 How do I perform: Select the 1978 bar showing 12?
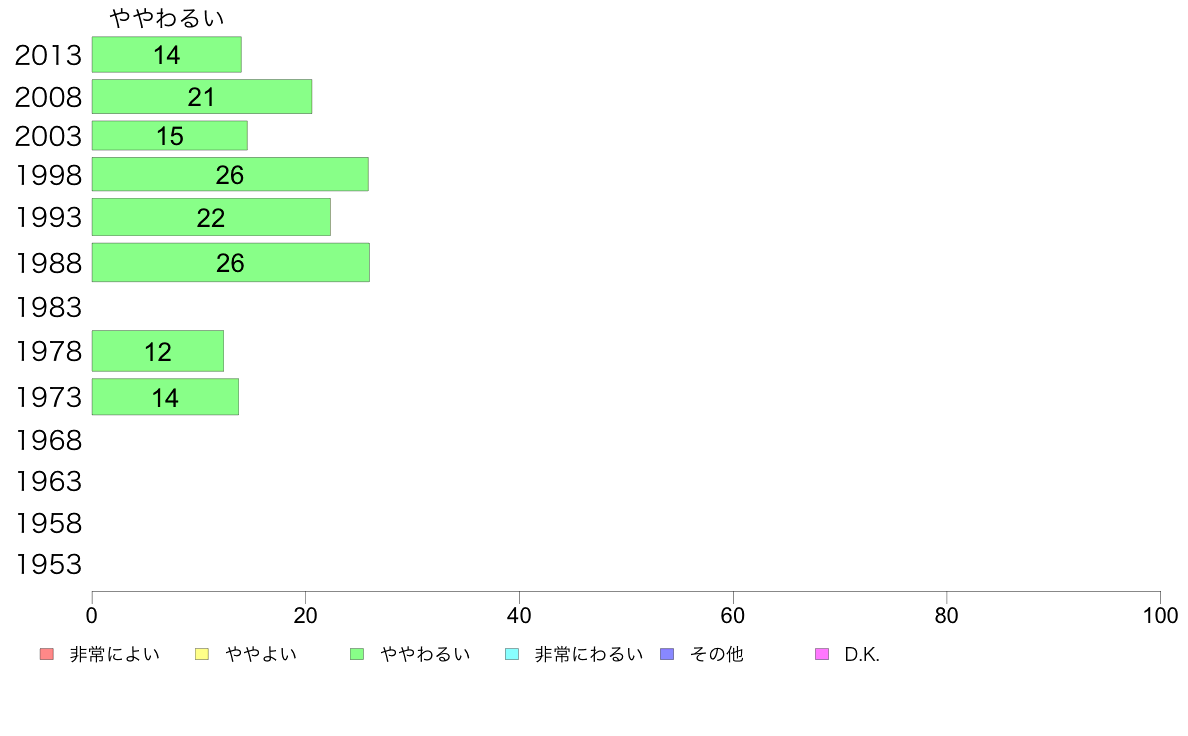point(158,351)
